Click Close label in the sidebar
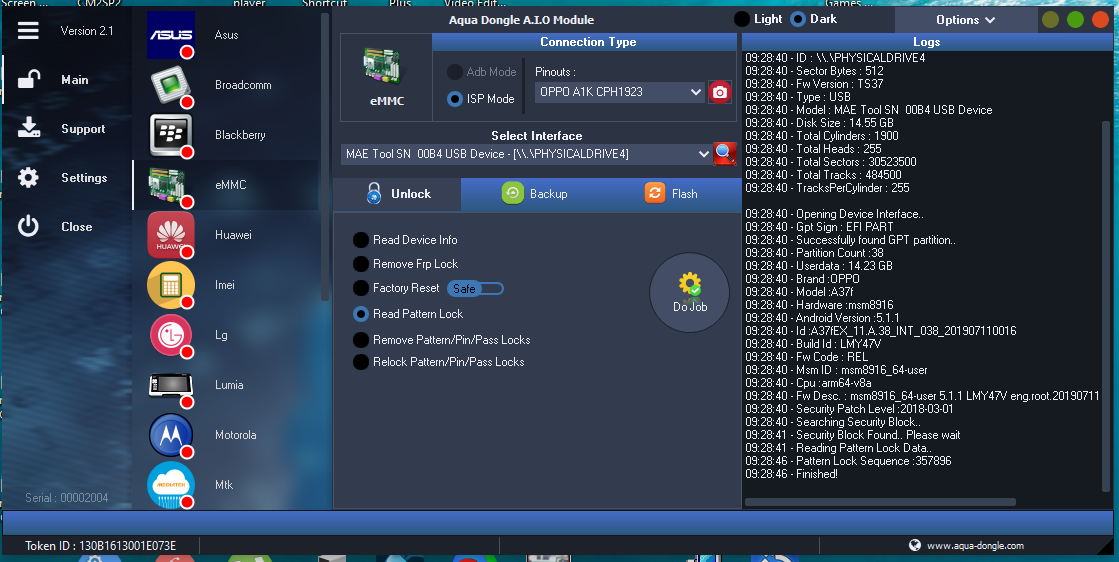 (x=76, y=227)
